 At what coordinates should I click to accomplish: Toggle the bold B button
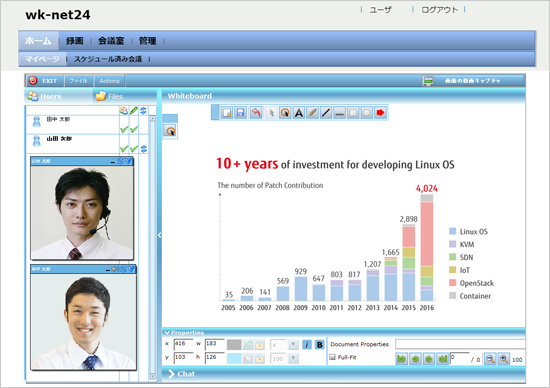pos(320,345)
